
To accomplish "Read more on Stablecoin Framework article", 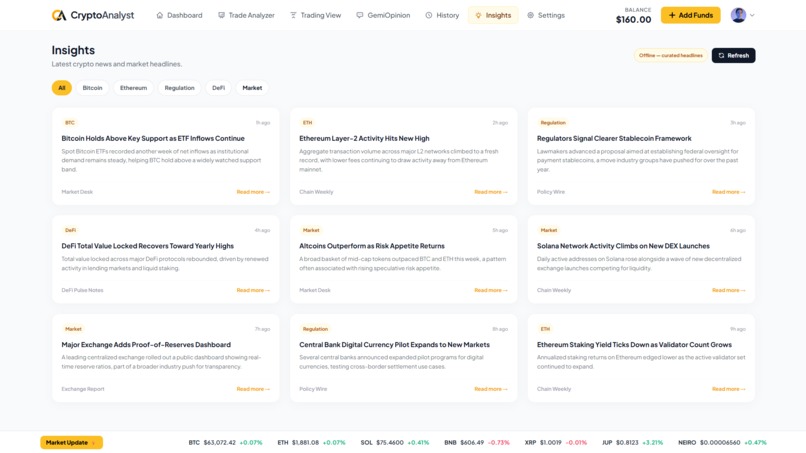I will pyautogui.click(x=728, y=192).
